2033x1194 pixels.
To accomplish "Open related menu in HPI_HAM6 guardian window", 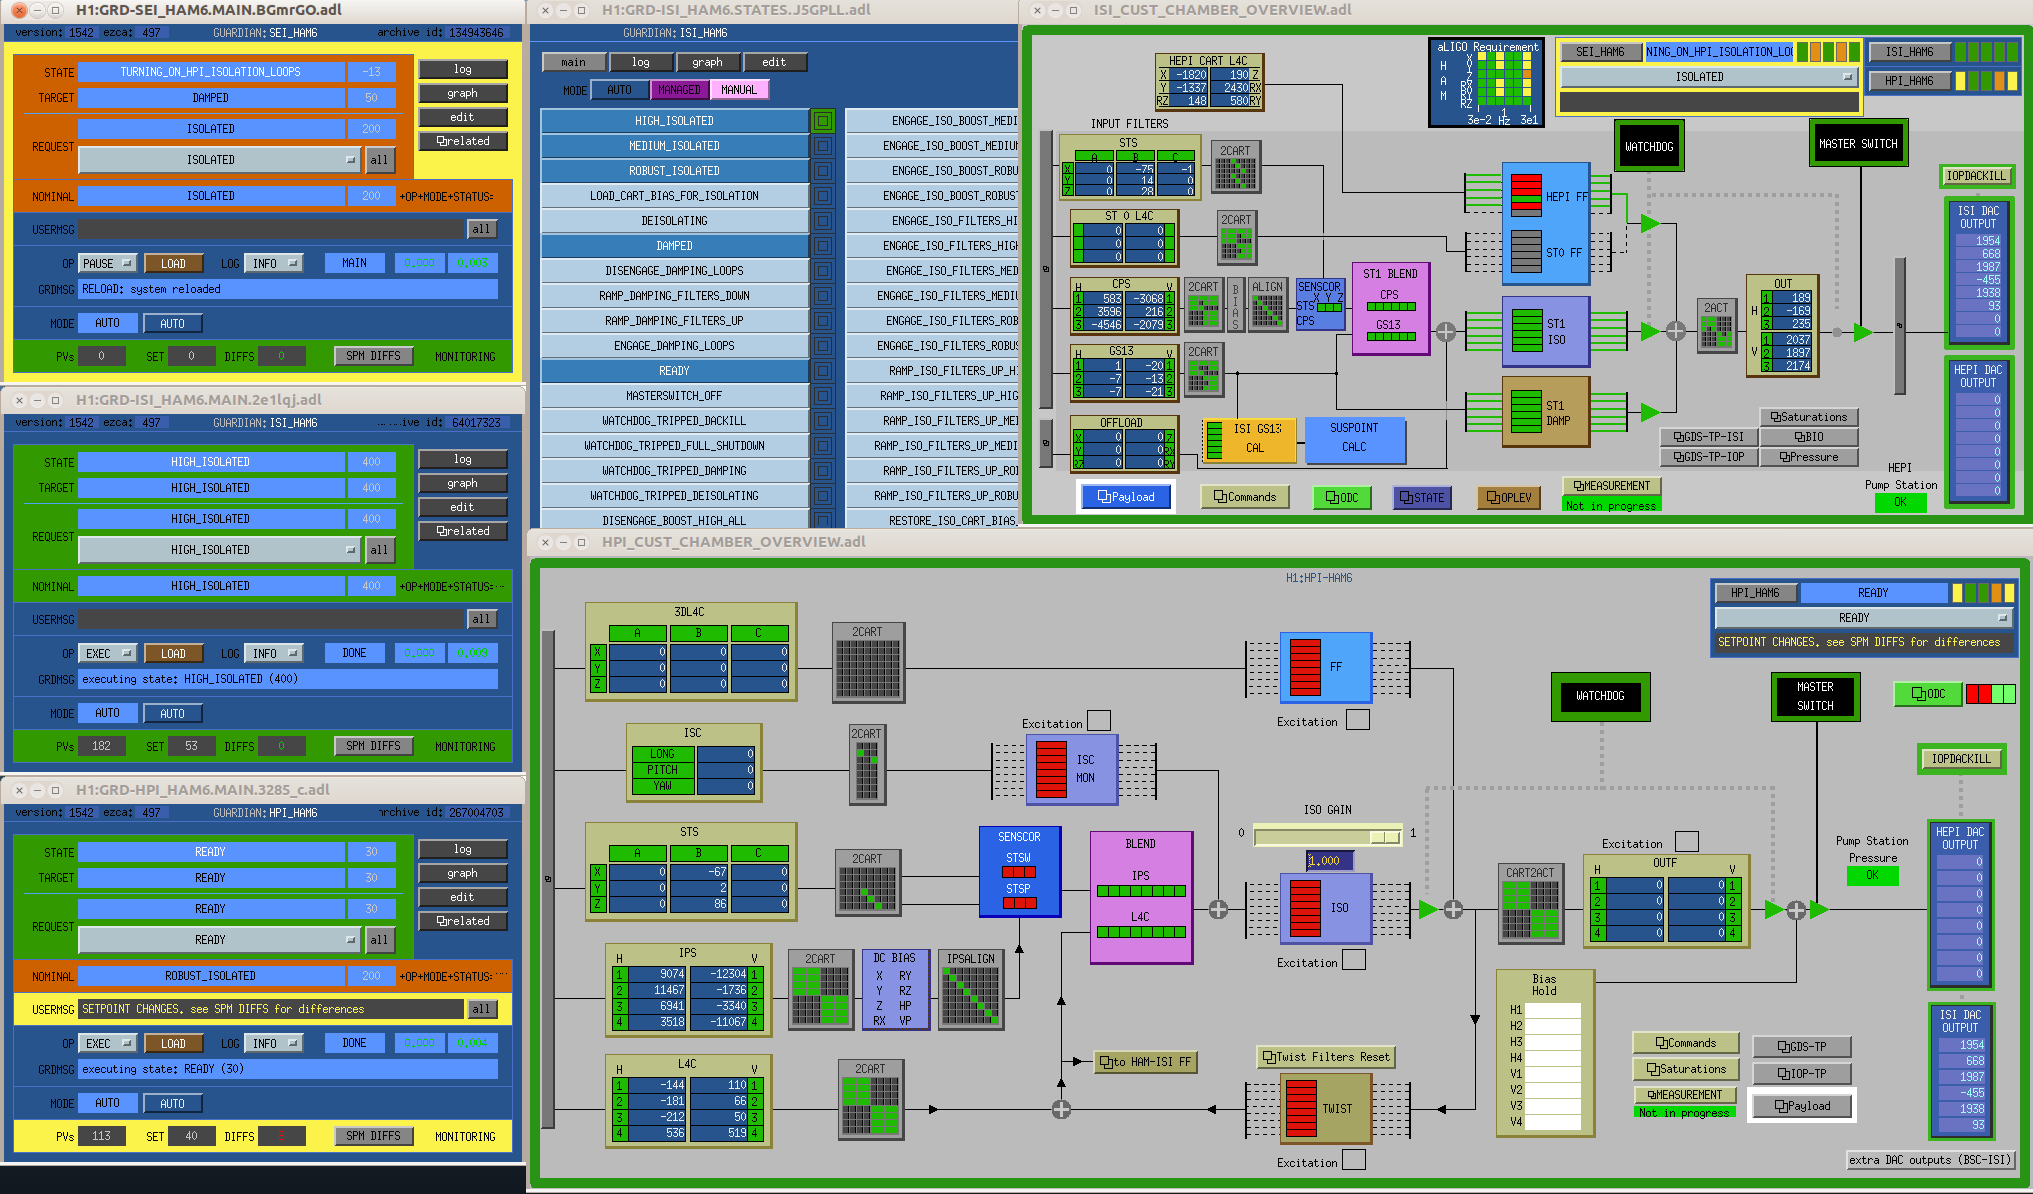I will [463, 922].
